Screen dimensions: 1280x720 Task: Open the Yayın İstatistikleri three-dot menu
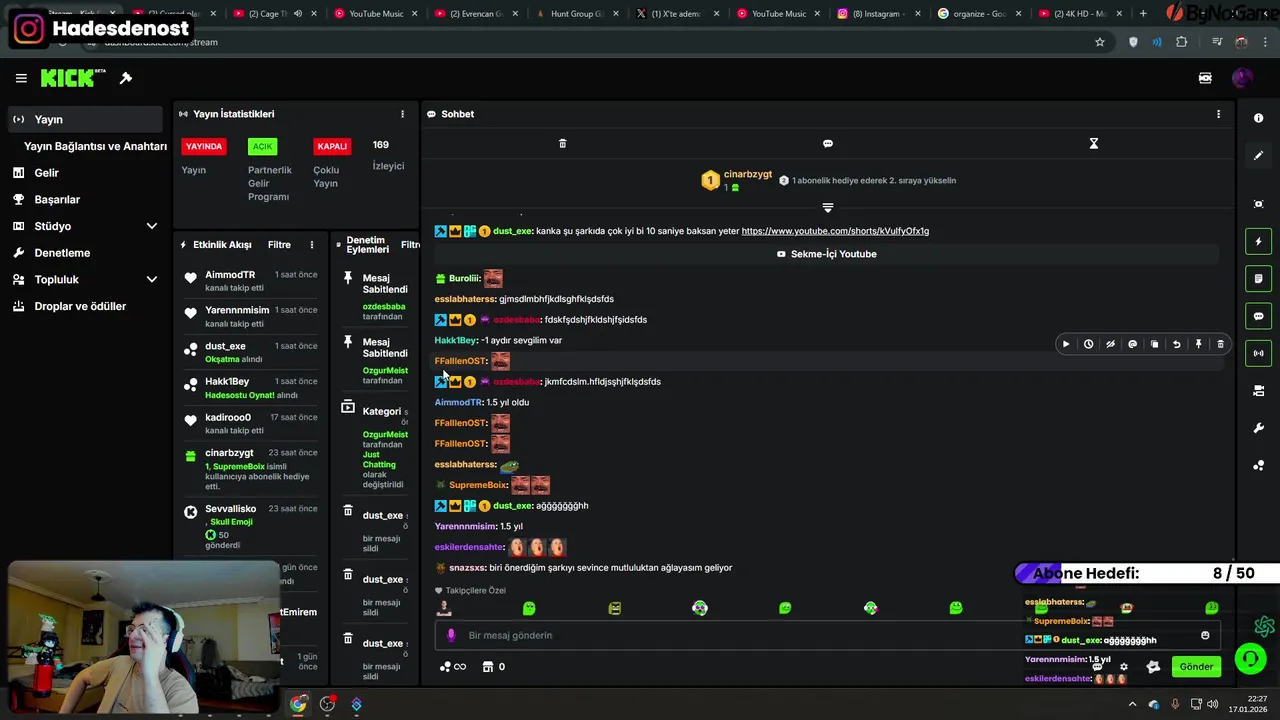403,114
